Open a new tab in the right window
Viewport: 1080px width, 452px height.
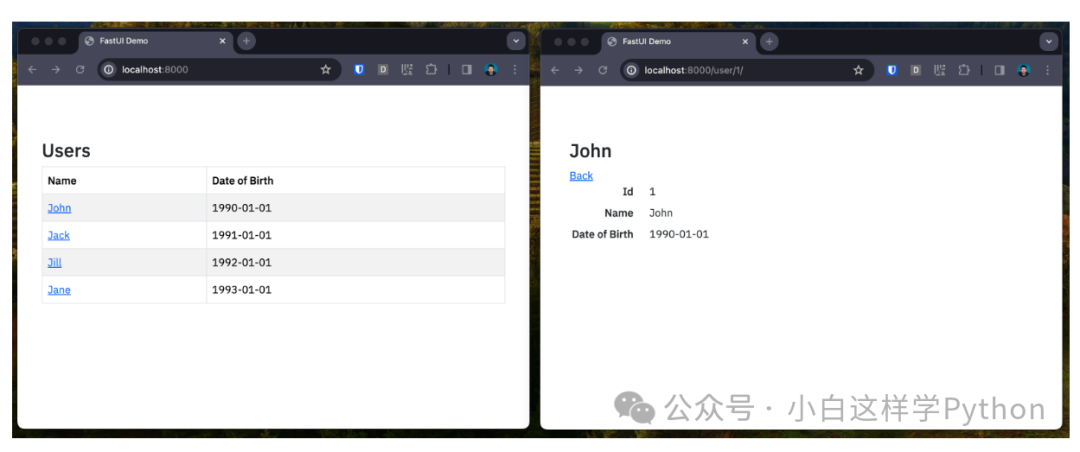(769, 41)
